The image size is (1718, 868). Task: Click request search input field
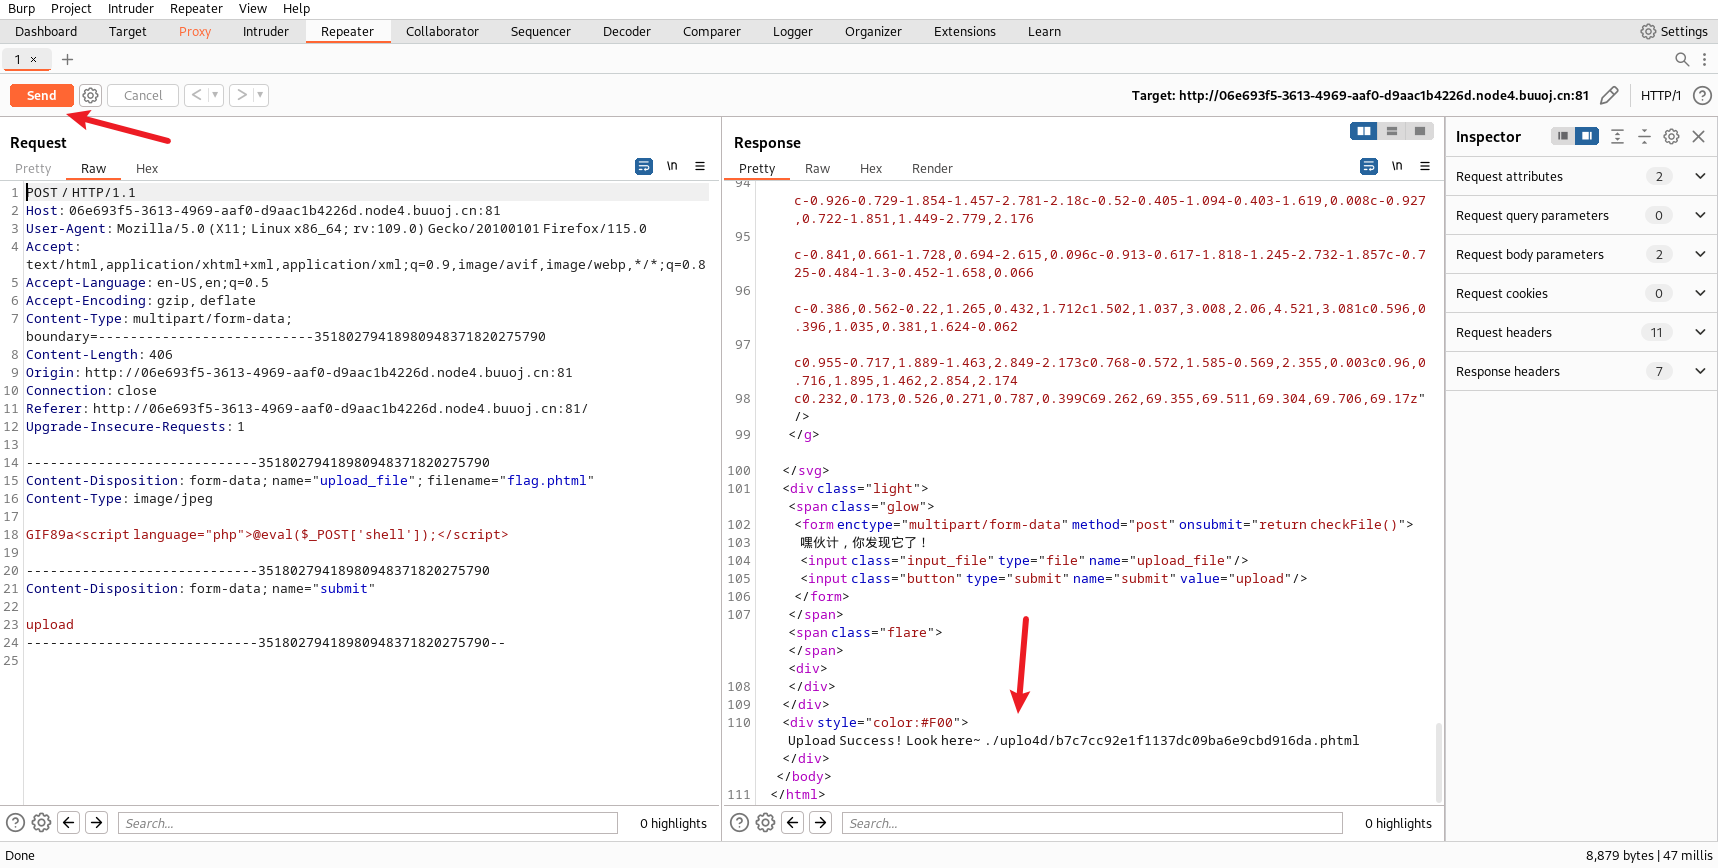pyautogui.click(x=367, y=823)
